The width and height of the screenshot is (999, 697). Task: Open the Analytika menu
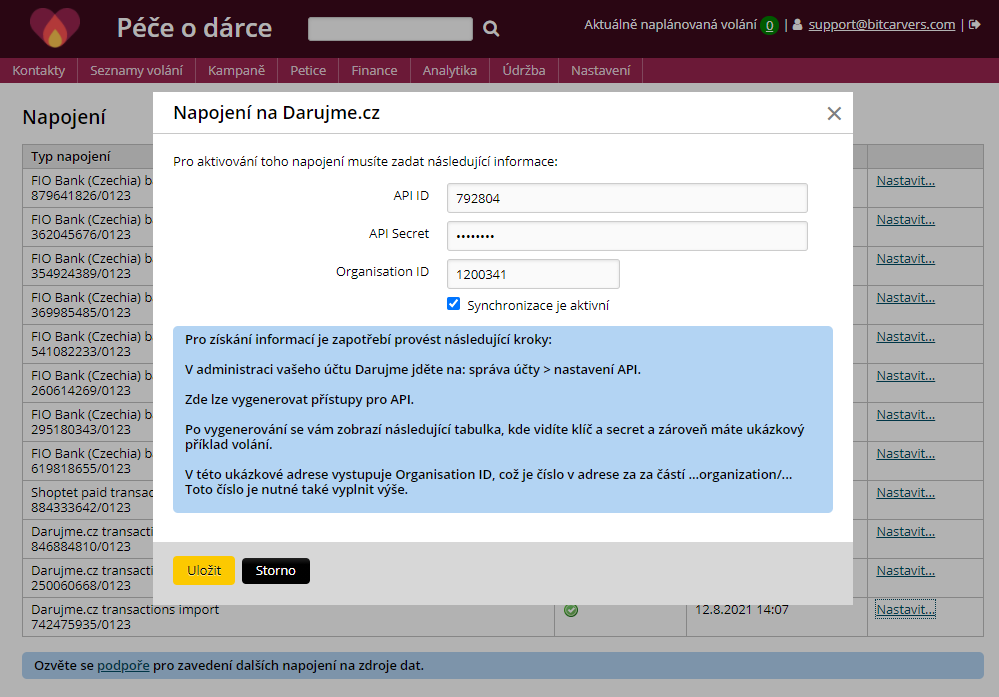(x=450, y=70)
